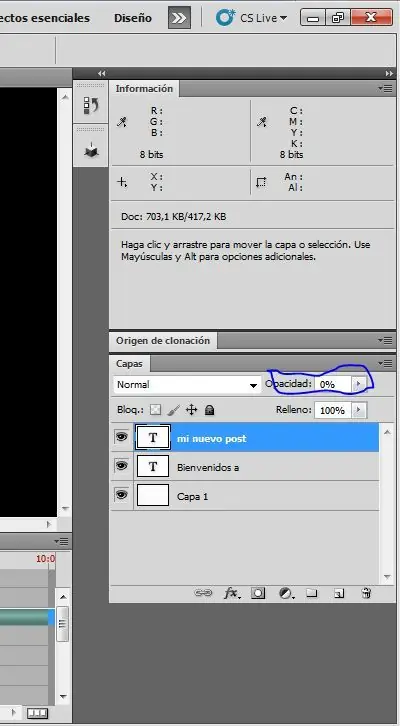This screenshot has width=400, height=726.
Task: Click the XY crosshair coordinates icon
Action: point(122,182)
